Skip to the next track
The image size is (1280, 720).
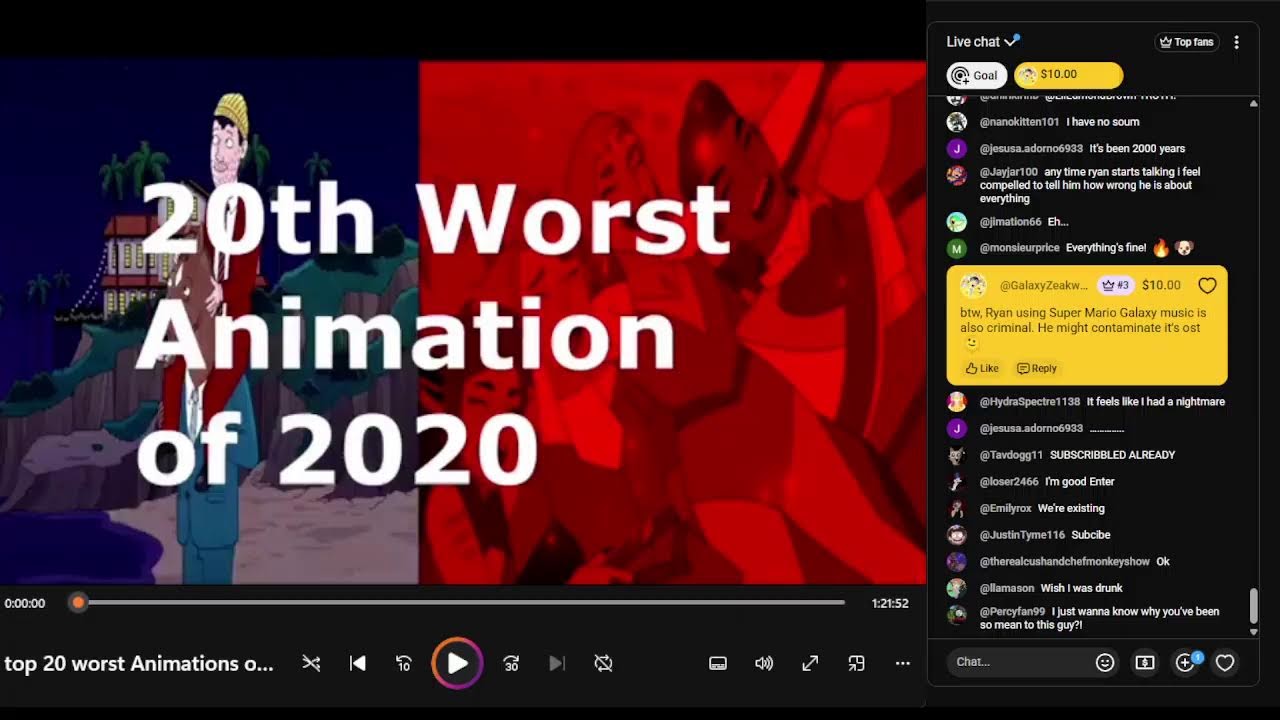point(557,663)
